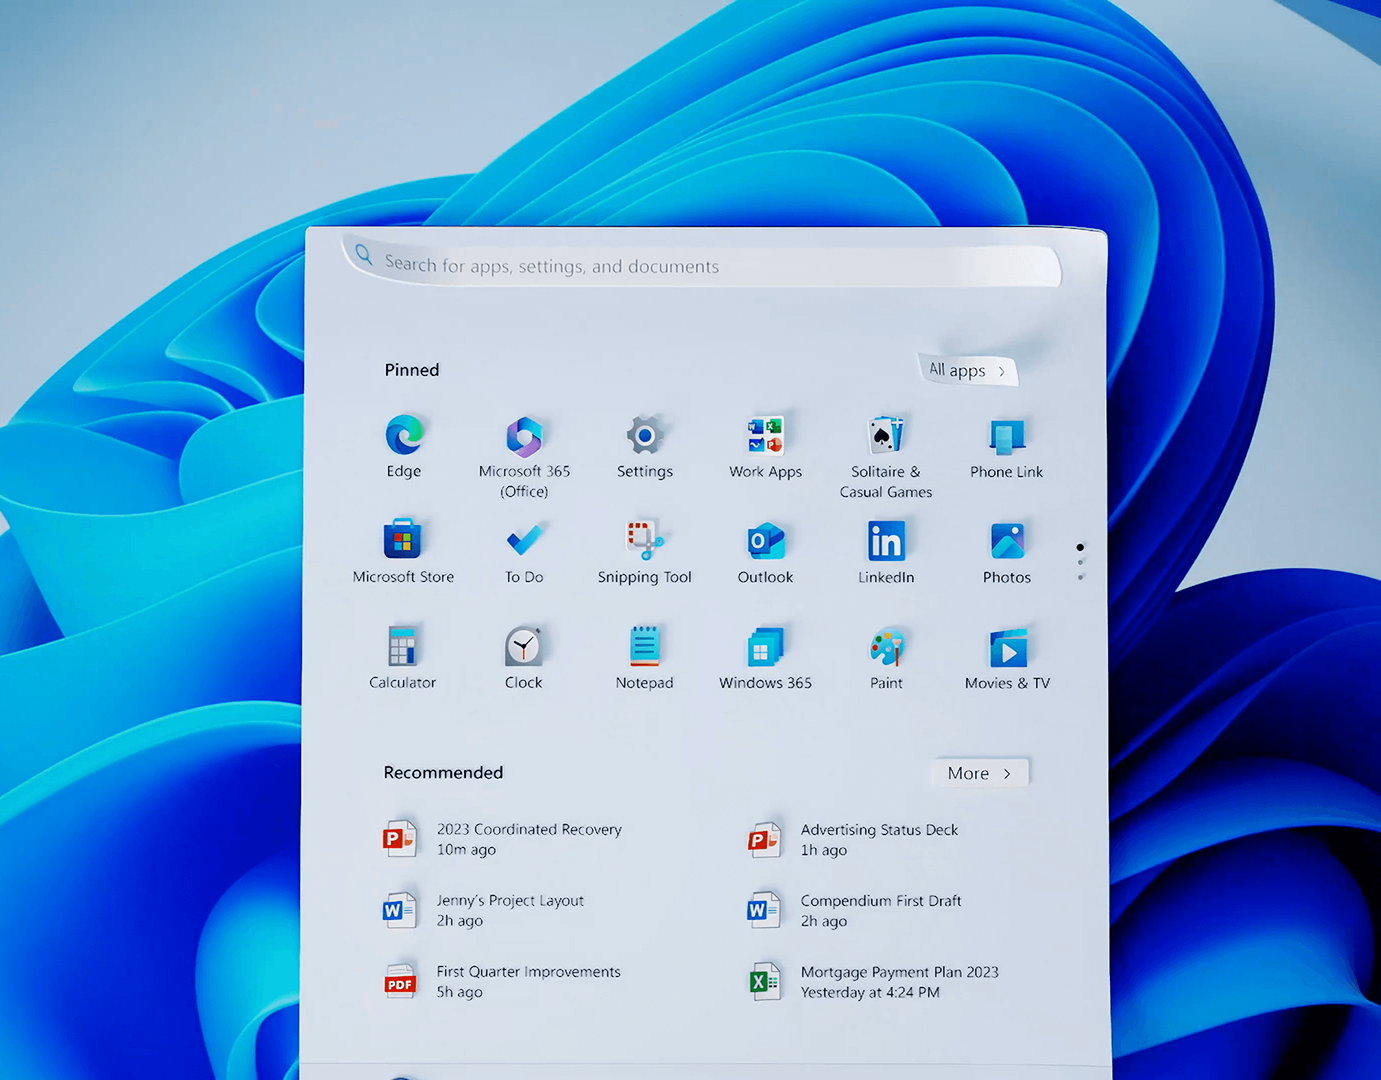Screen dimensions: 1381x1080
Task: Launch the To Do checkmark app
Action: pos(524,540)
